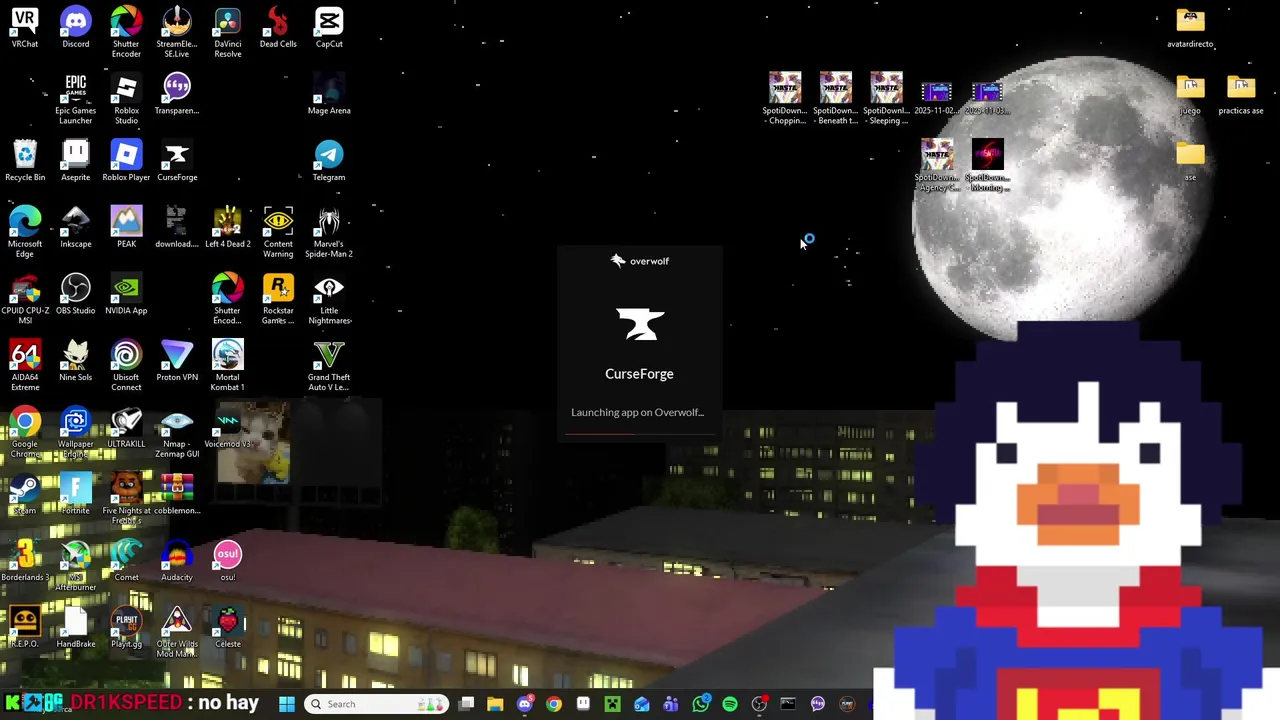Select the Voicemod V3 desktop icon
Image resolution: width=1280 pixels, height=720 pixels.
point(227,428)
